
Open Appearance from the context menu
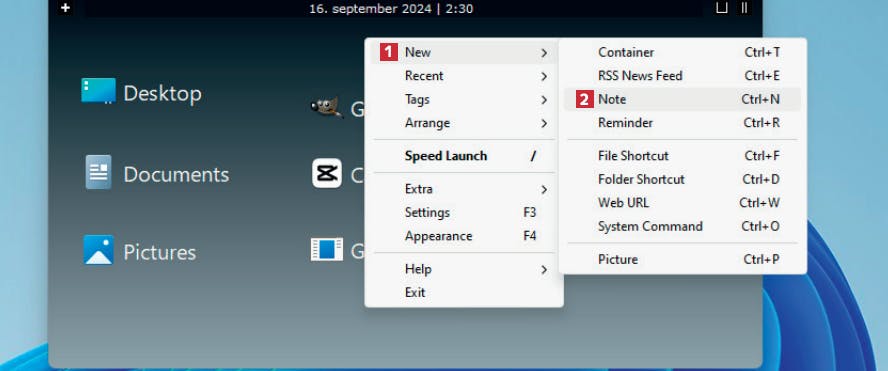[464, 236]
